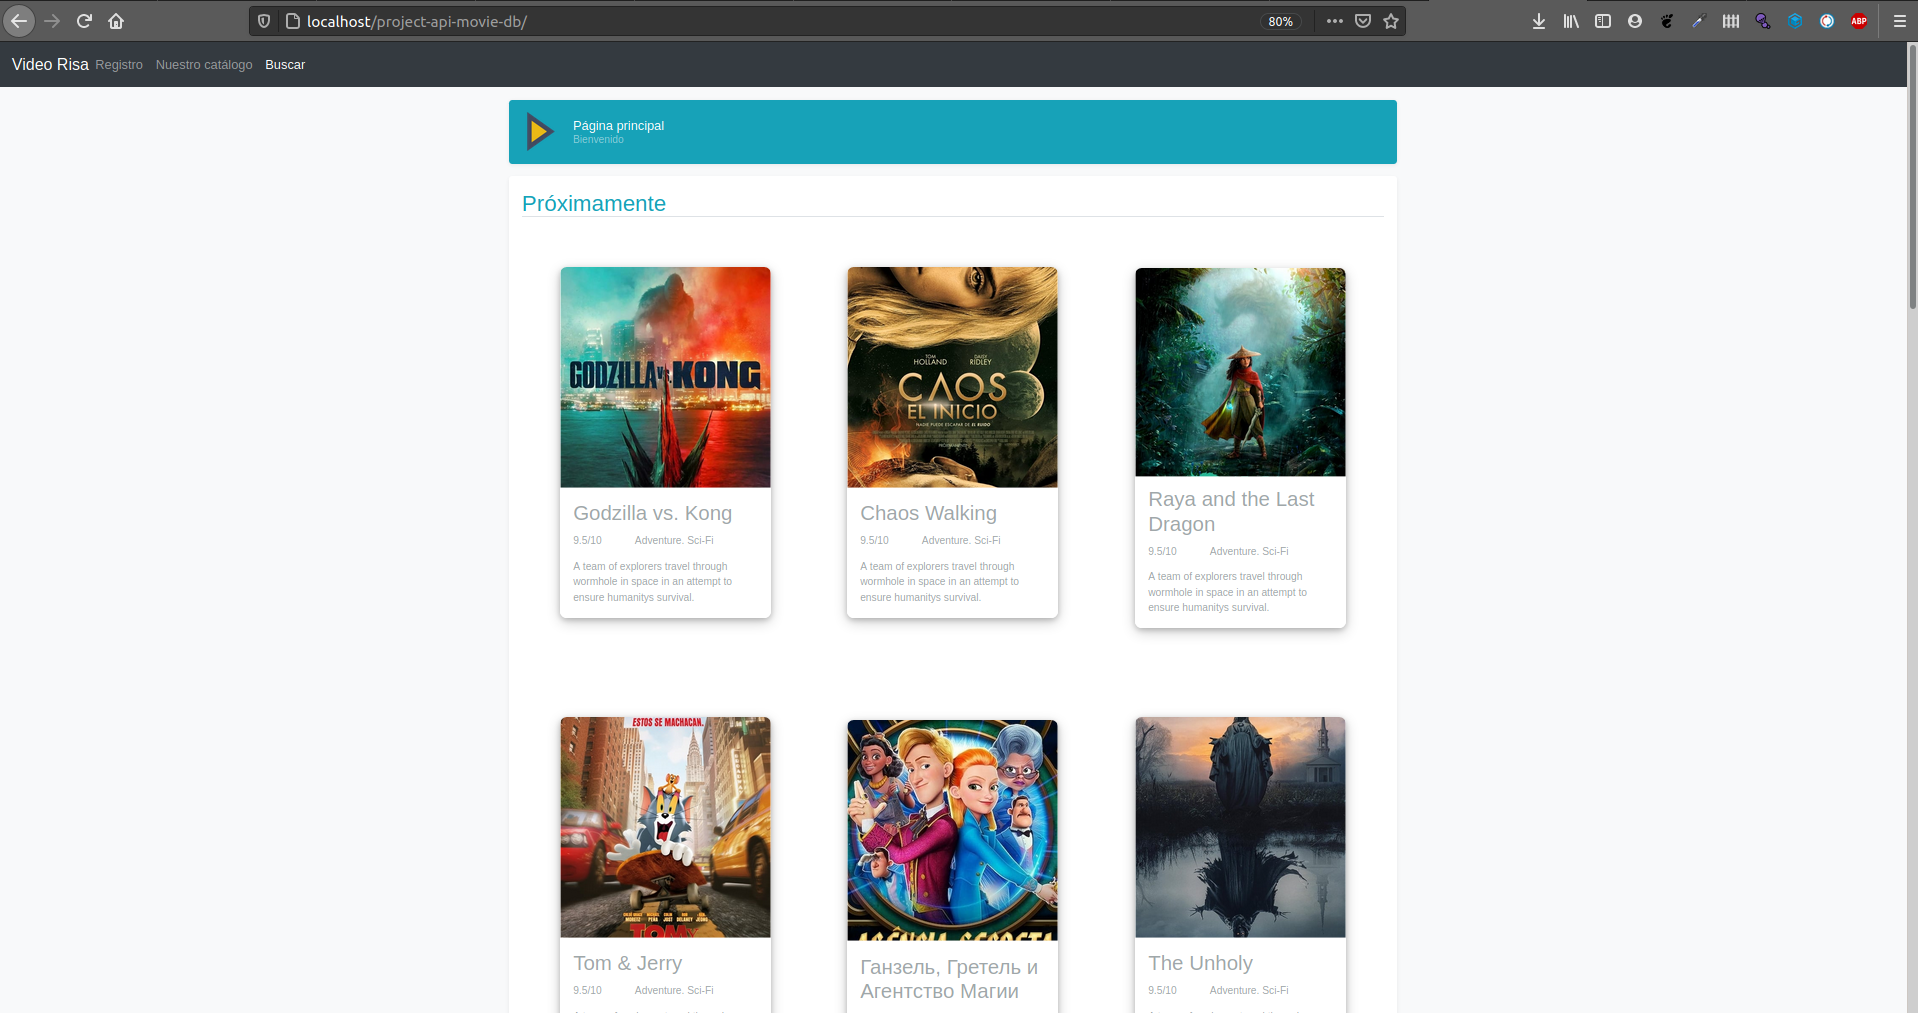Open the Firefox hamburger menu
The width and height of the screenshot is (1918, 1013).
tap(1899, 21)
